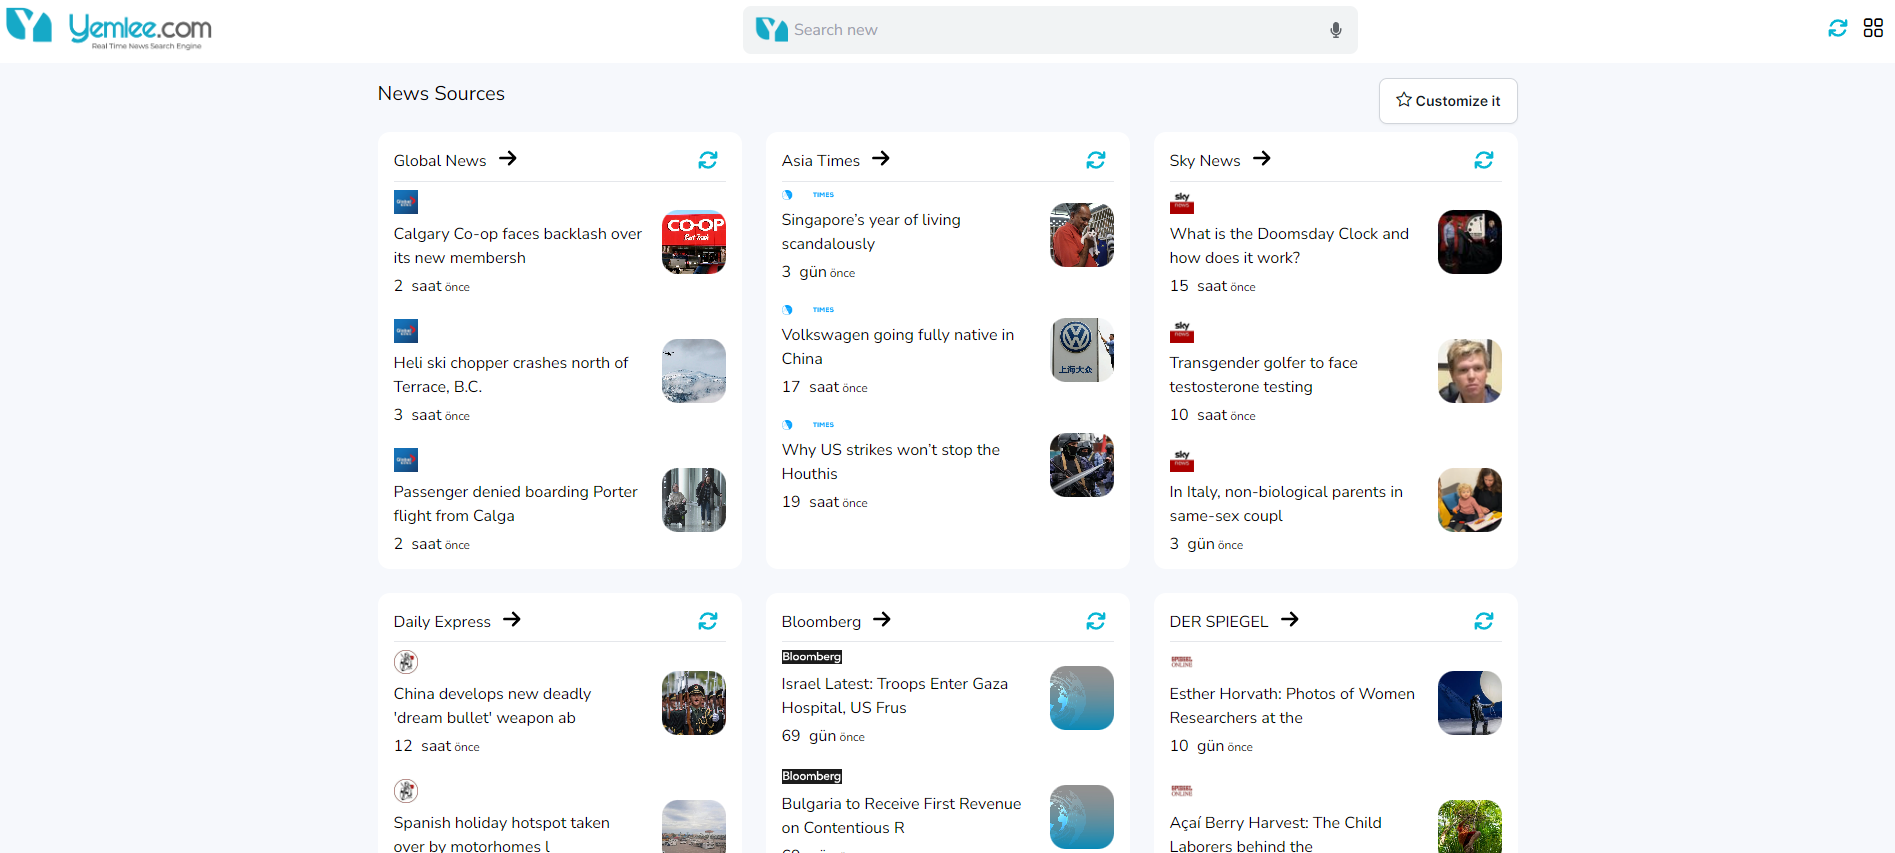Screen dimensions: 1895x853
Task: Open Bloomberg via arrow icon
Action: pyautogui.click(x=882, y=619)
